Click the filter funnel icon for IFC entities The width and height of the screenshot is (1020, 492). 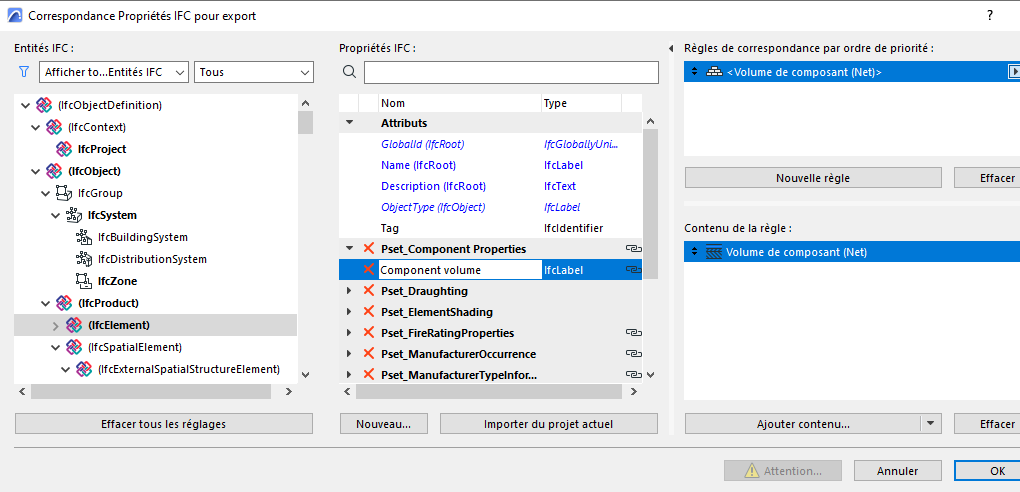coord(24,72)
